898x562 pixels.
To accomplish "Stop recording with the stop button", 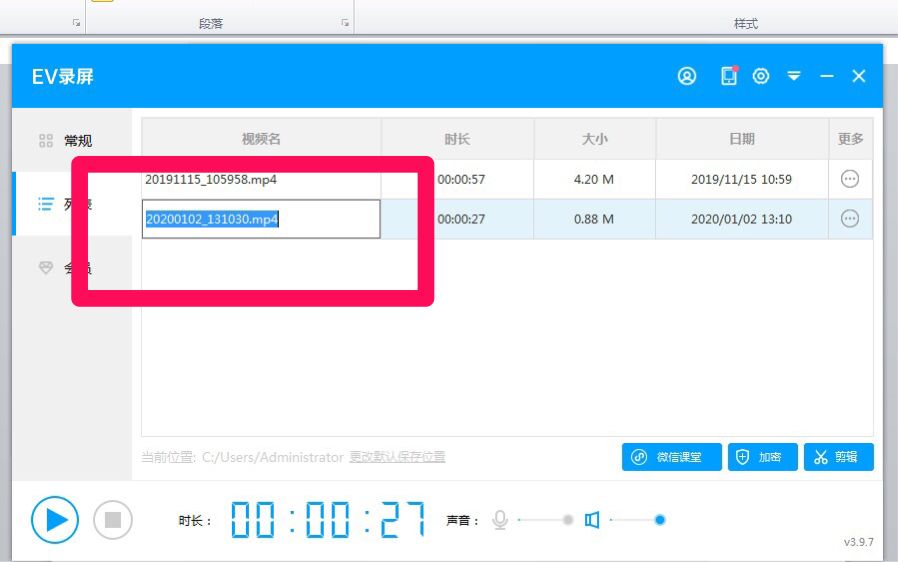I will coord(113,520).
